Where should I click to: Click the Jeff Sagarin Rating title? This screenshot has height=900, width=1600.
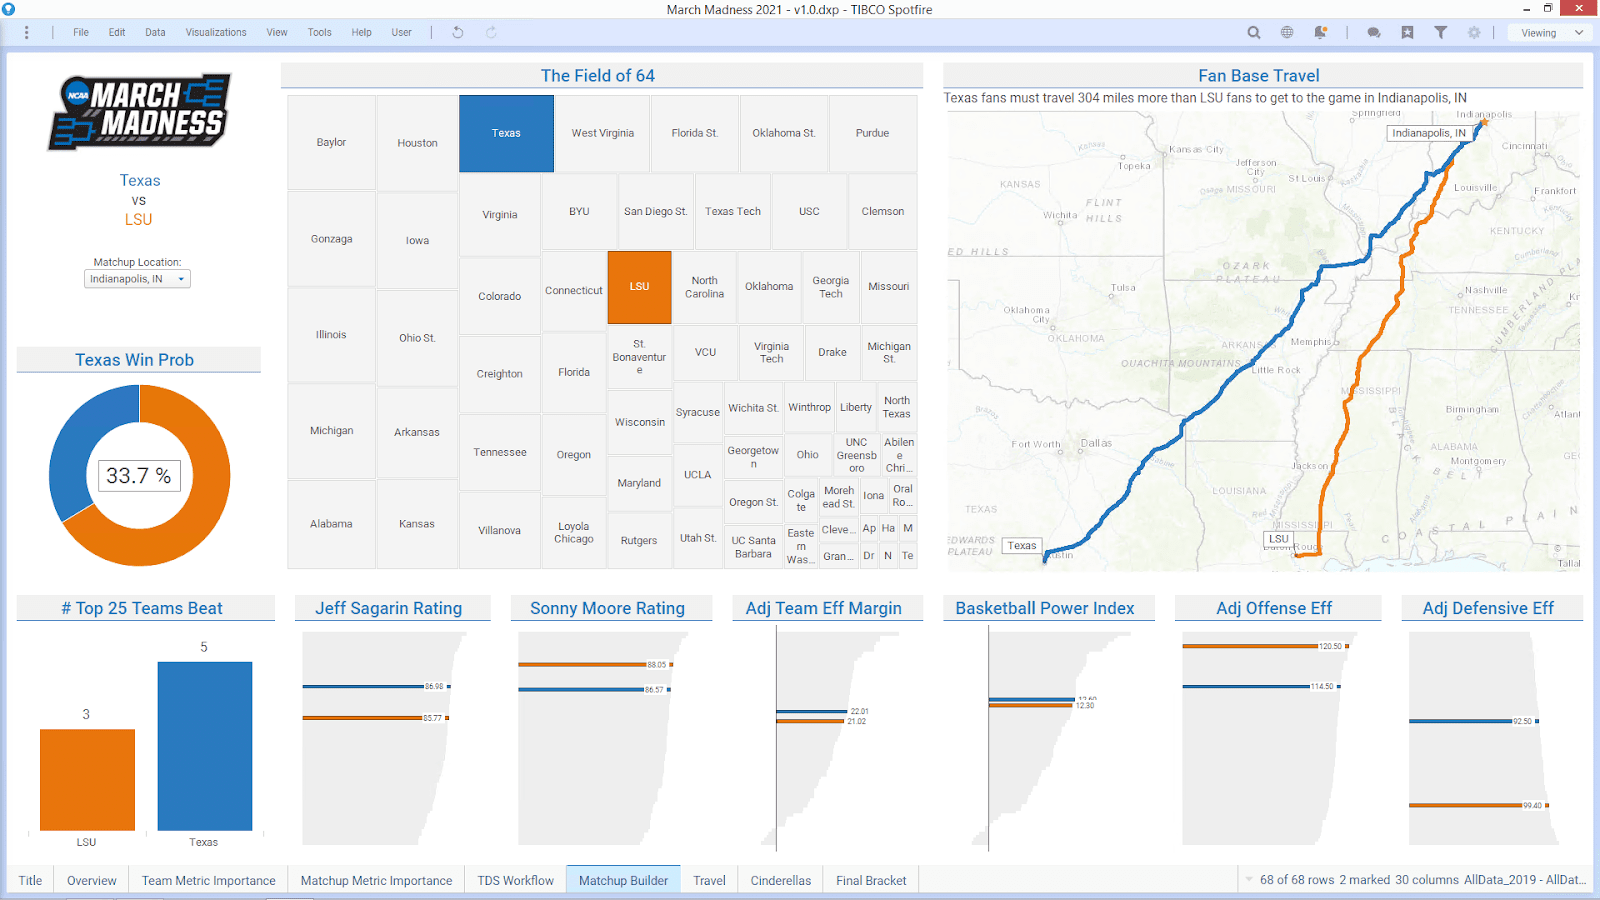click(389, 608)
